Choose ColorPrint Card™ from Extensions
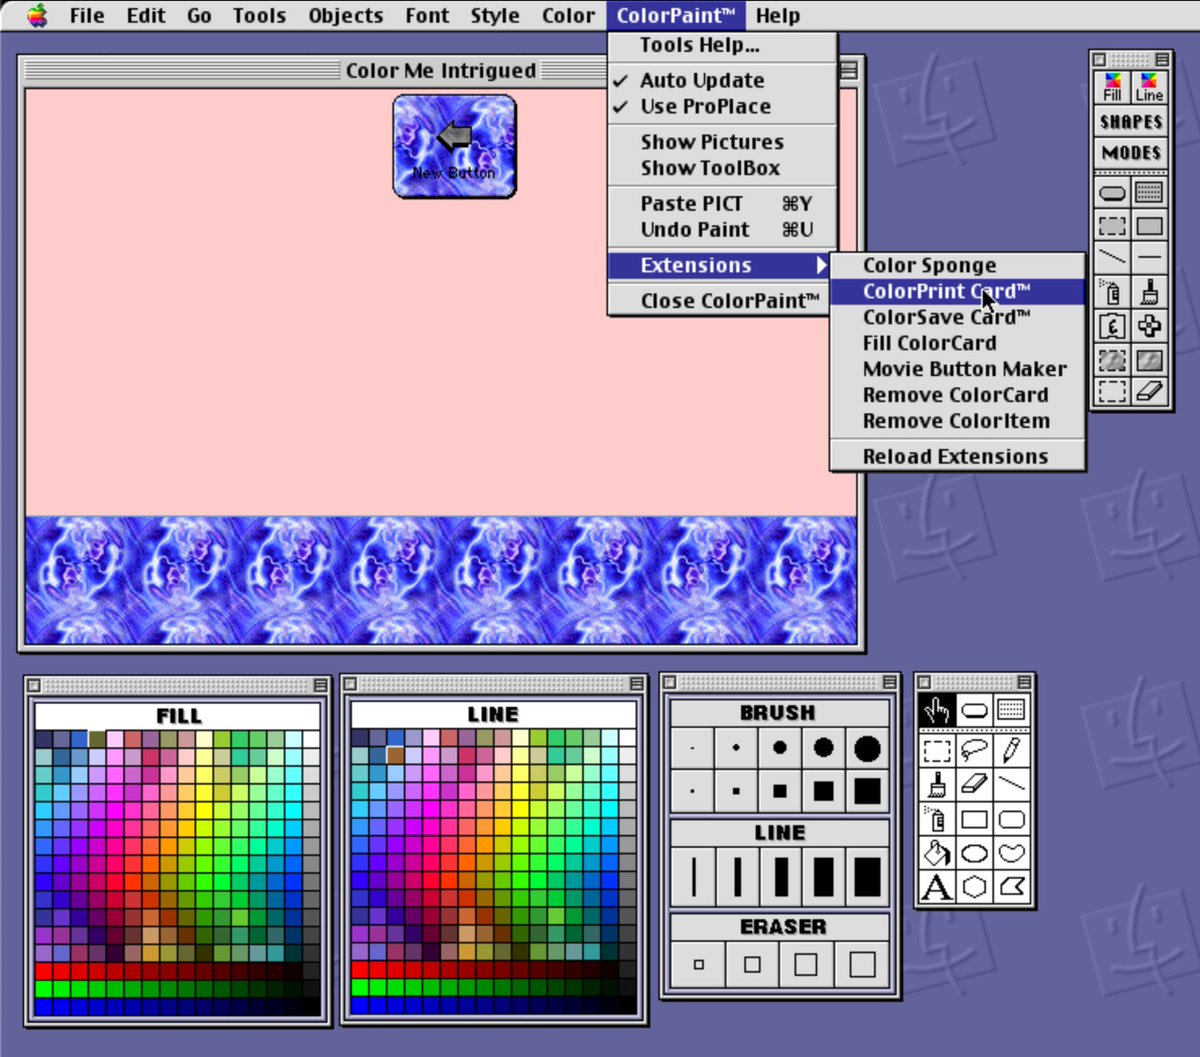This screenshot has width=1200, height=1057. pos(958,291)
